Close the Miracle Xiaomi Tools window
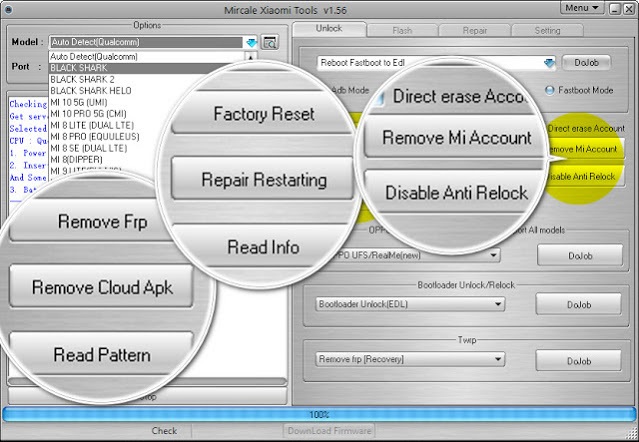 (x=629, y=9)
